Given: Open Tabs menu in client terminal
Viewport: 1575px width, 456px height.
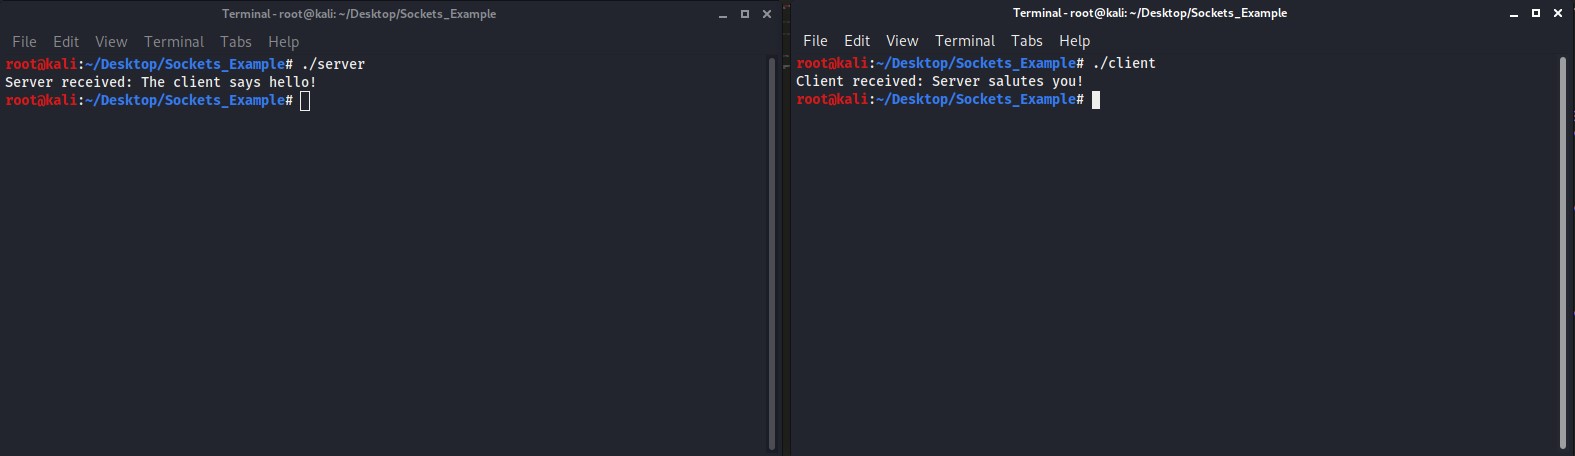Looking at the screenshot, I should click(1027, 41).
